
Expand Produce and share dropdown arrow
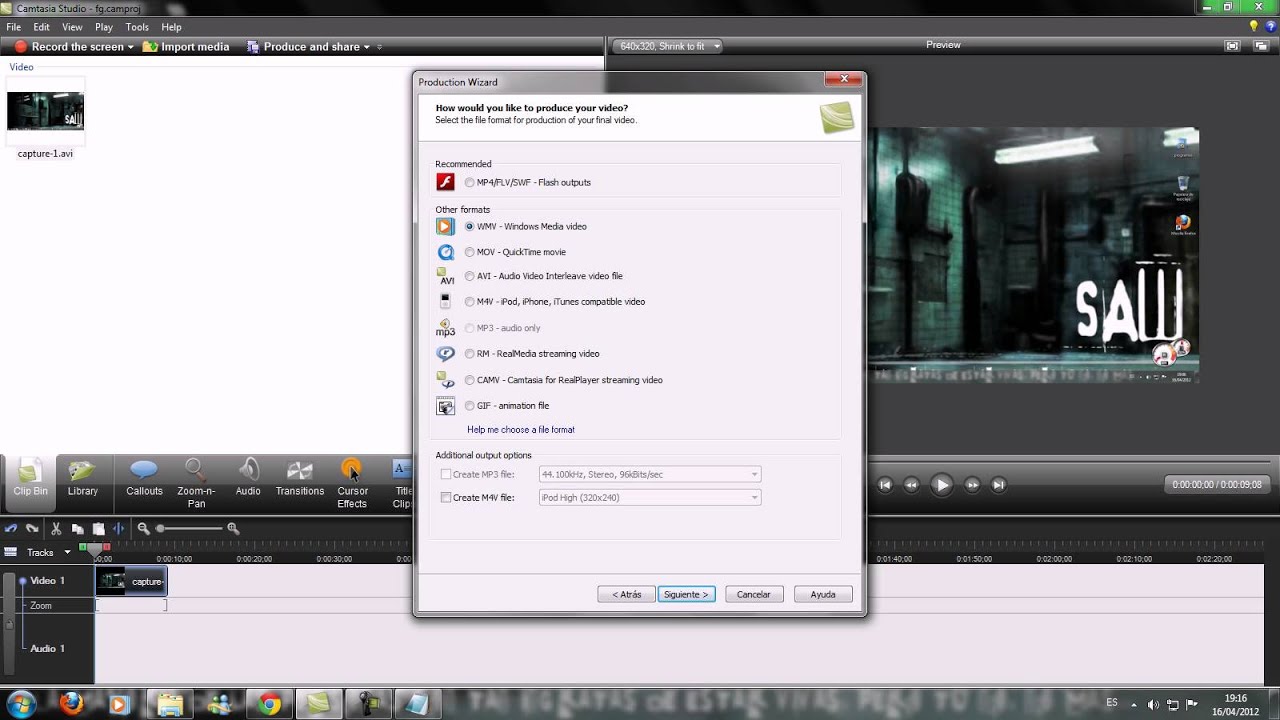click(x=366, y=47)
